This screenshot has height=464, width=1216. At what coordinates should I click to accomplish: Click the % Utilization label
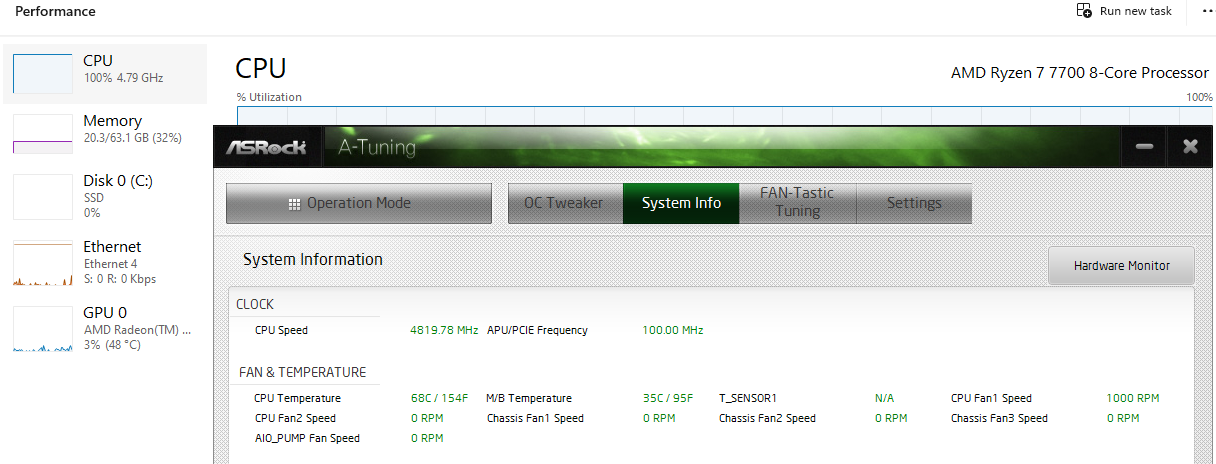pyautogui.click(x=269, y=97)
